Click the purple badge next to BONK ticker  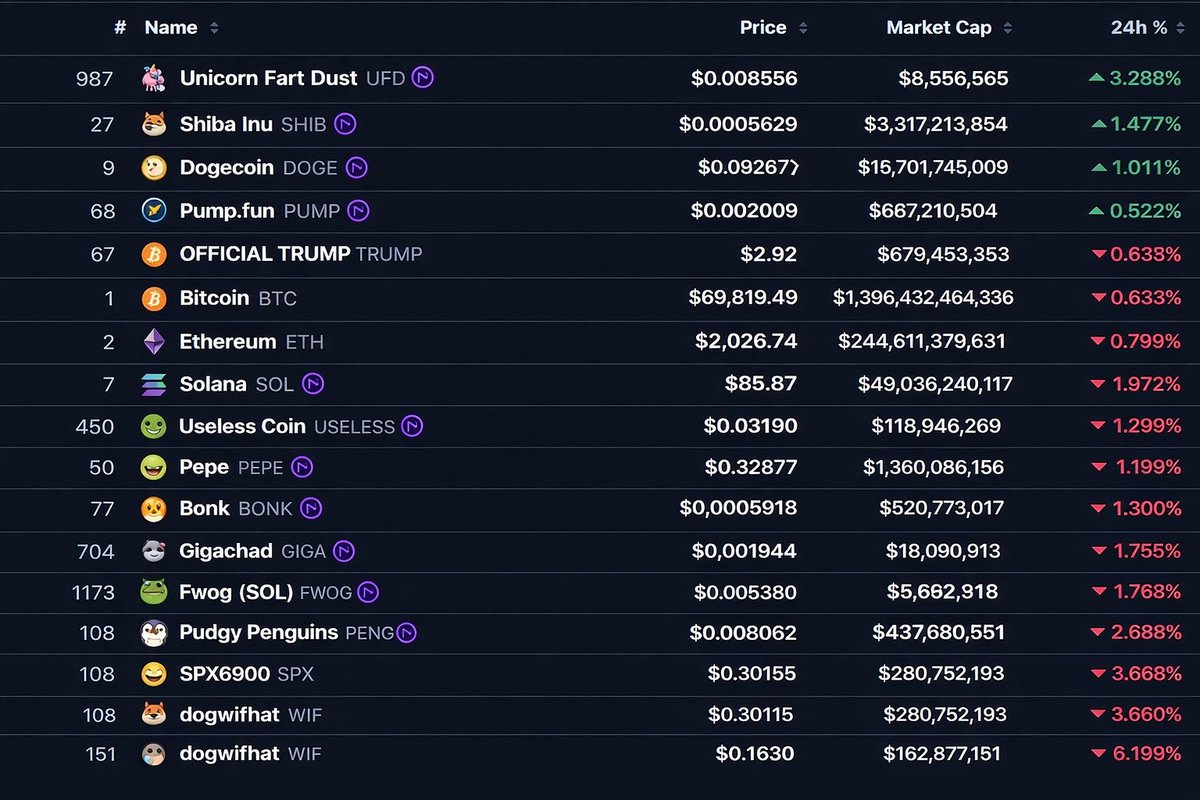[311, 509]
